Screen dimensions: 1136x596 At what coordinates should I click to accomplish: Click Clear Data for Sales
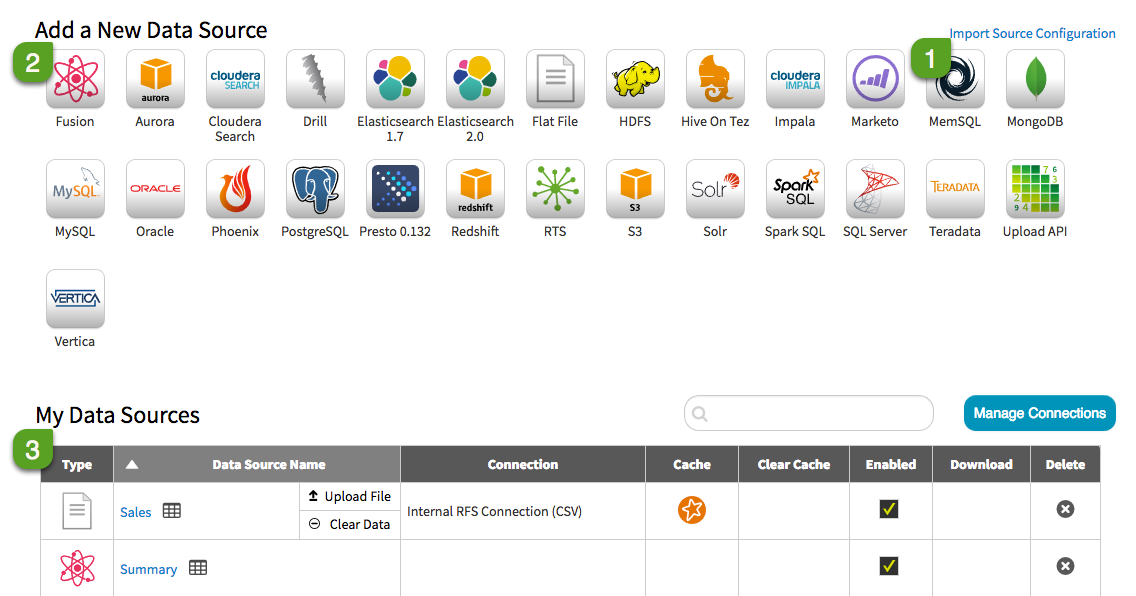(350, 524)
